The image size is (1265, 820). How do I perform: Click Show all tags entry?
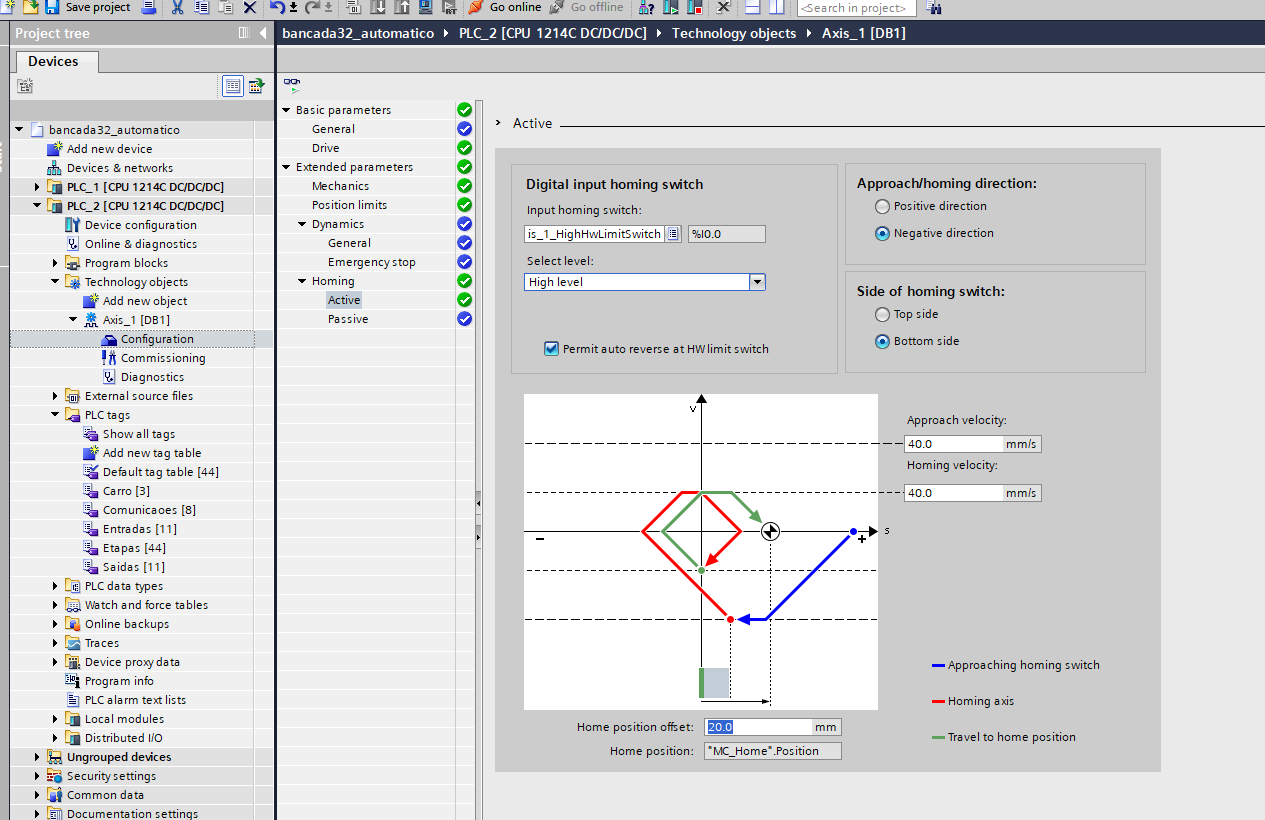(x=139, y=434)
